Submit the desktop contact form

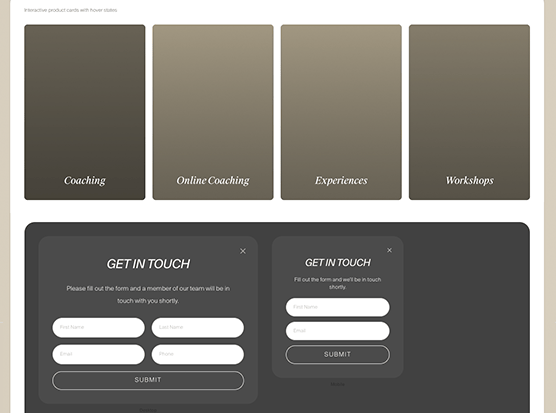(148, 380)
